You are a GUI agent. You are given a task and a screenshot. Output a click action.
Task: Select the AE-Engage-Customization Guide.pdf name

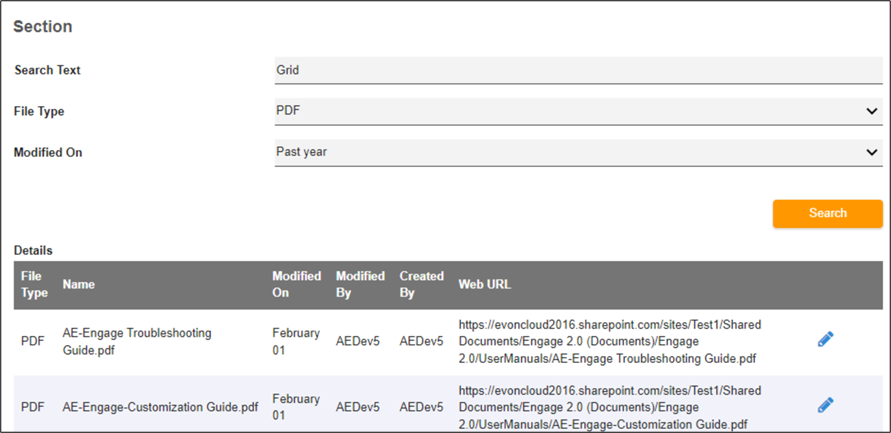tap(160, 407)
